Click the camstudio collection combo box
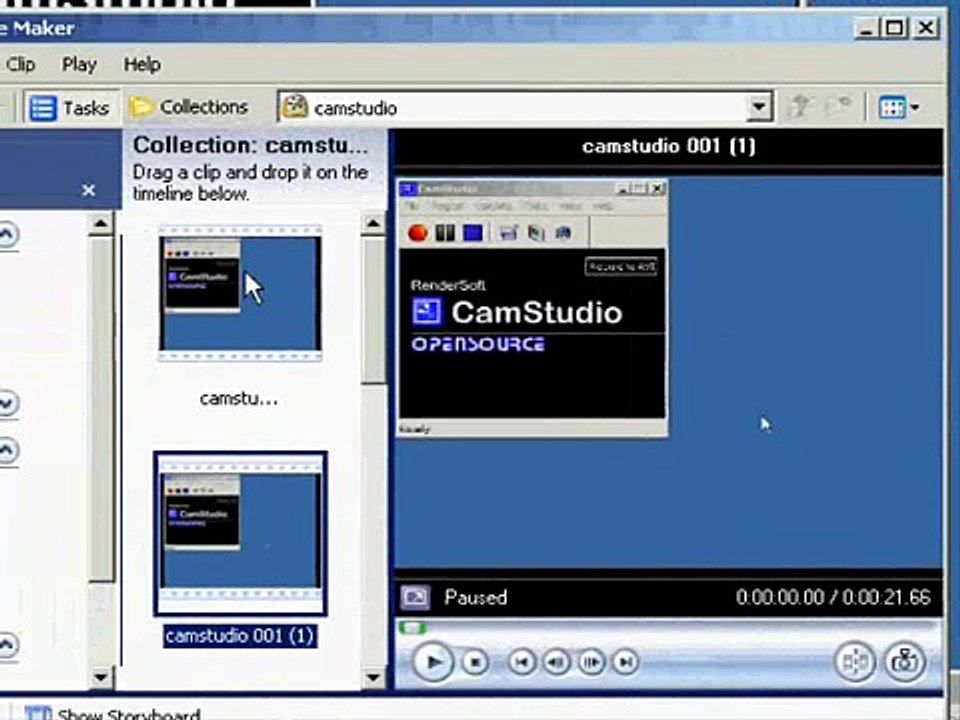 [525, 108]
